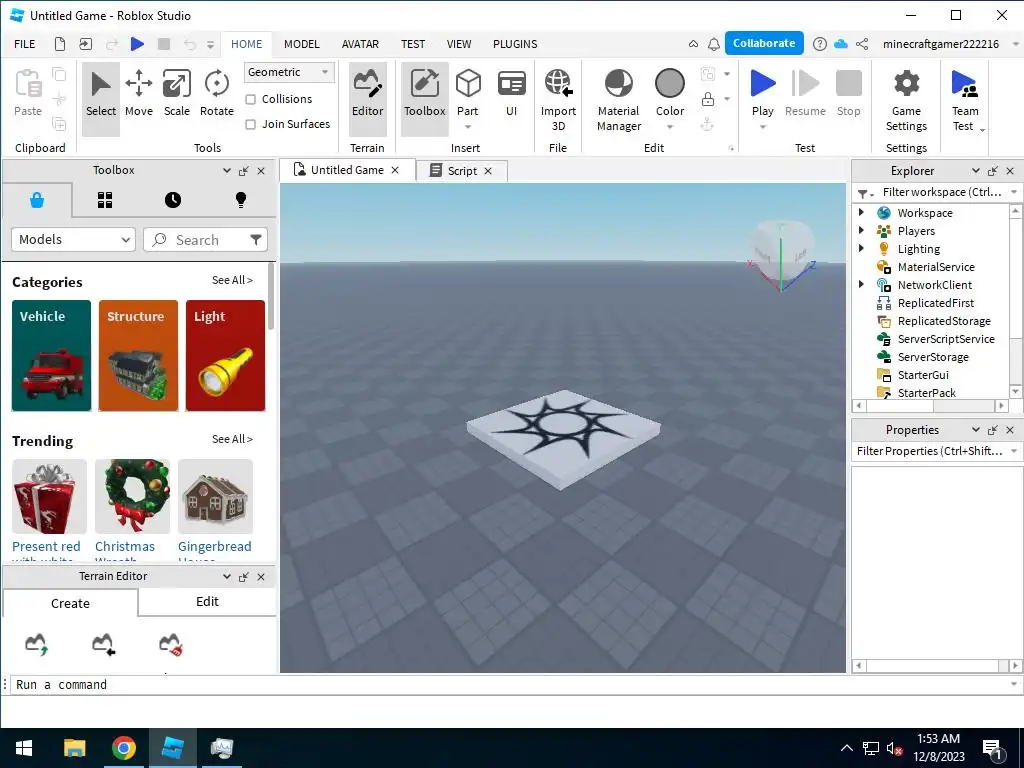Open the Color dropdown arrow
1024x768 pixels.
tap(670, 127)
